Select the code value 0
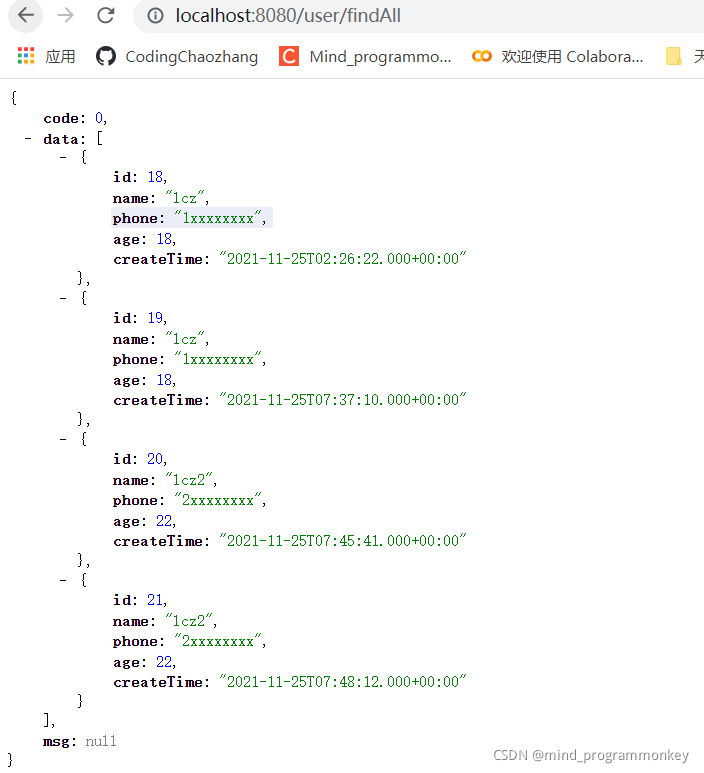This screenshot has height=773, width=704. click(99, 118)
